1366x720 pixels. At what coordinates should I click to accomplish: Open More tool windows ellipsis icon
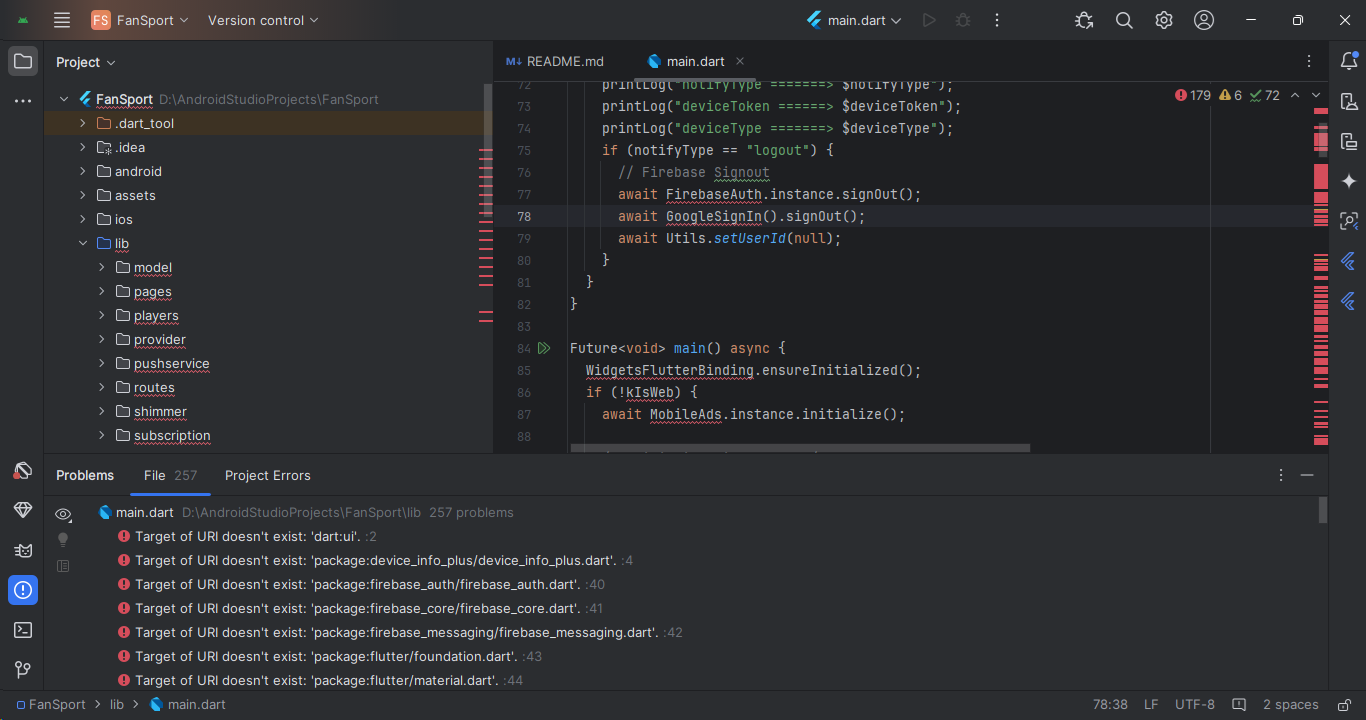click(x=22, y=101)
